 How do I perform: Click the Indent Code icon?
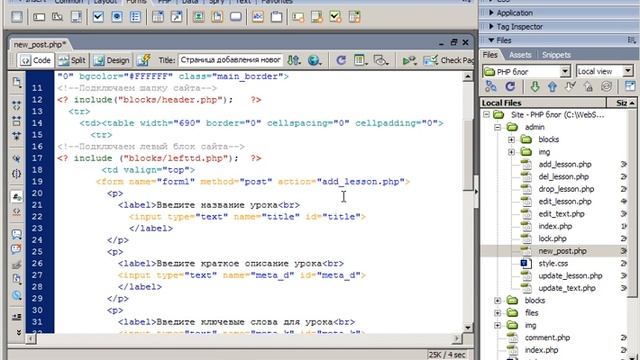click(16, 317)
